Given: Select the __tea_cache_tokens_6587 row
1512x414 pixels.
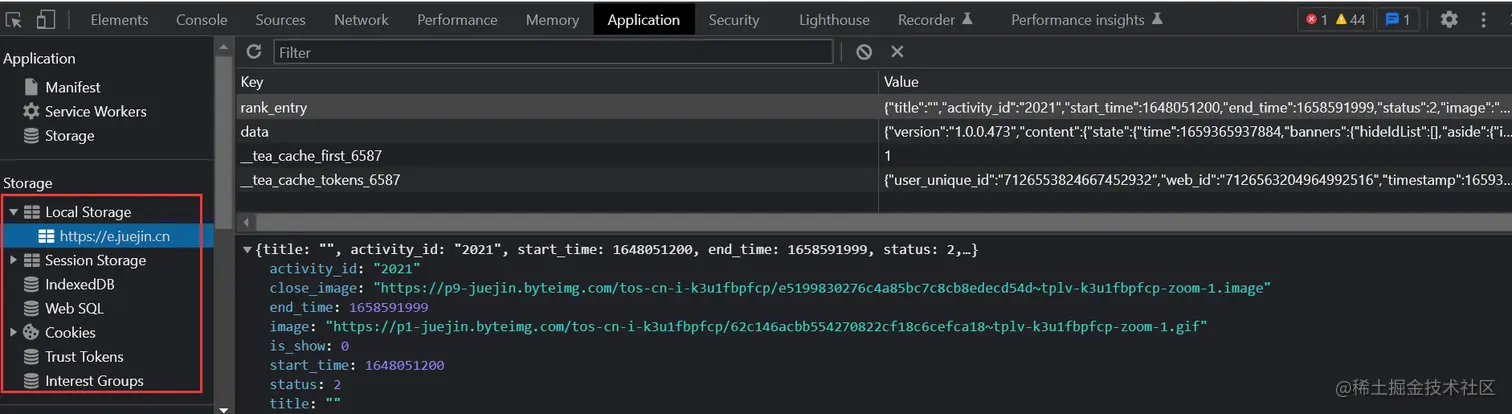Looking at the screenshot, I should click(x=557, y=180).
